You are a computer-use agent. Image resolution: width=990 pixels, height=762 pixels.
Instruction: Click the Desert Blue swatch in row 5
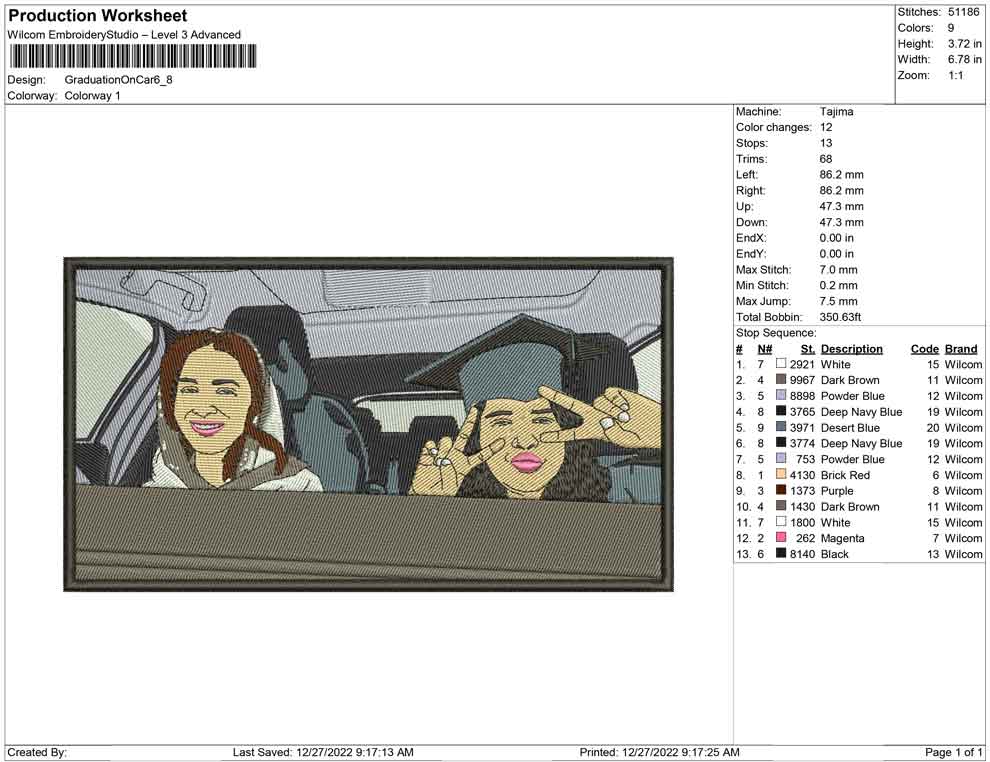[x=781, y=427]
